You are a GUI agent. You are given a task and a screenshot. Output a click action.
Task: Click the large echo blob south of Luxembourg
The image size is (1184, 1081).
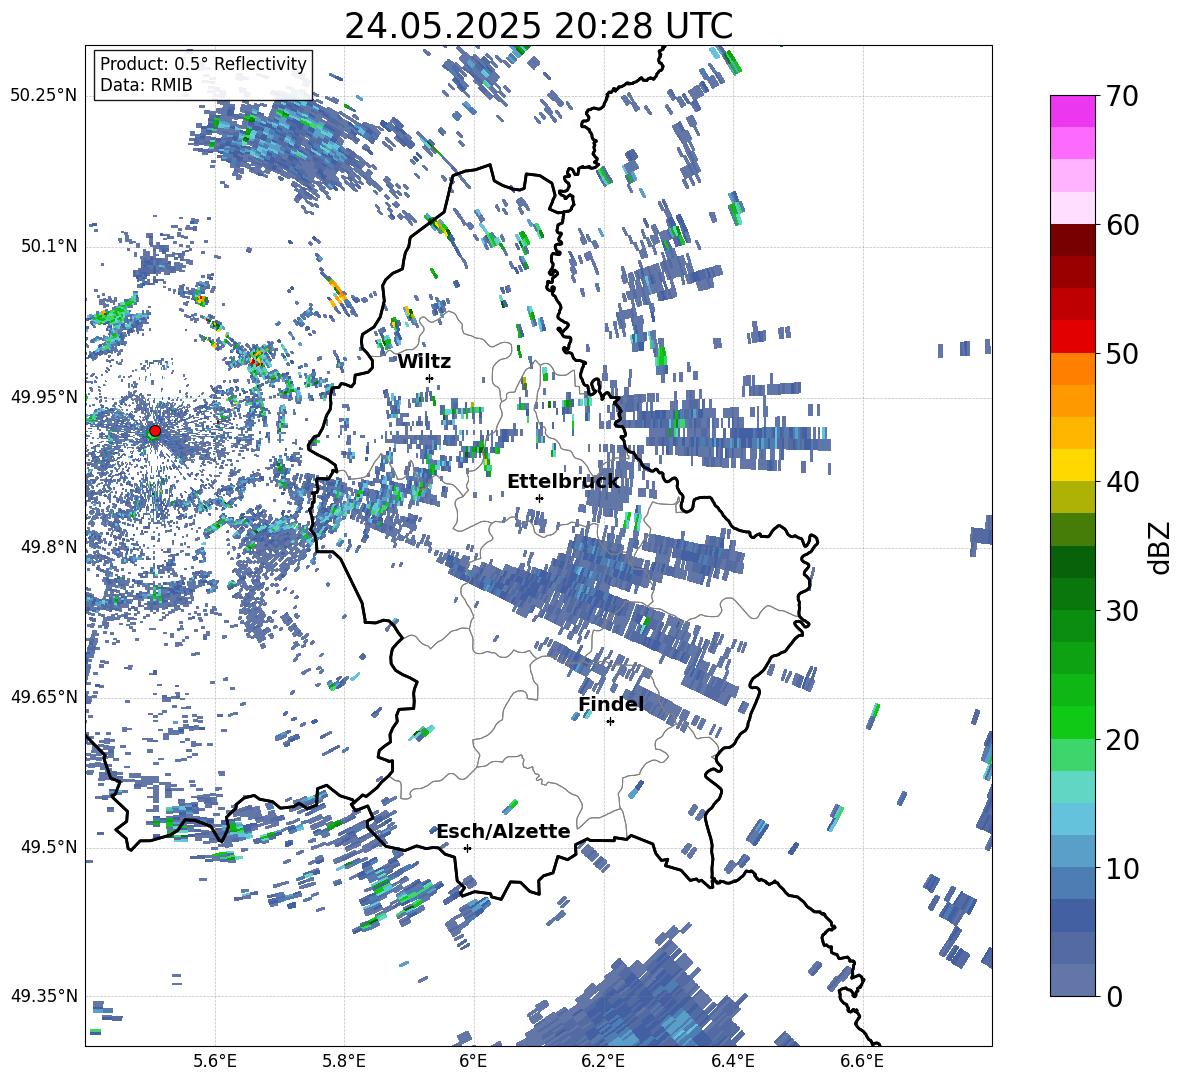[x=634, y=996]
